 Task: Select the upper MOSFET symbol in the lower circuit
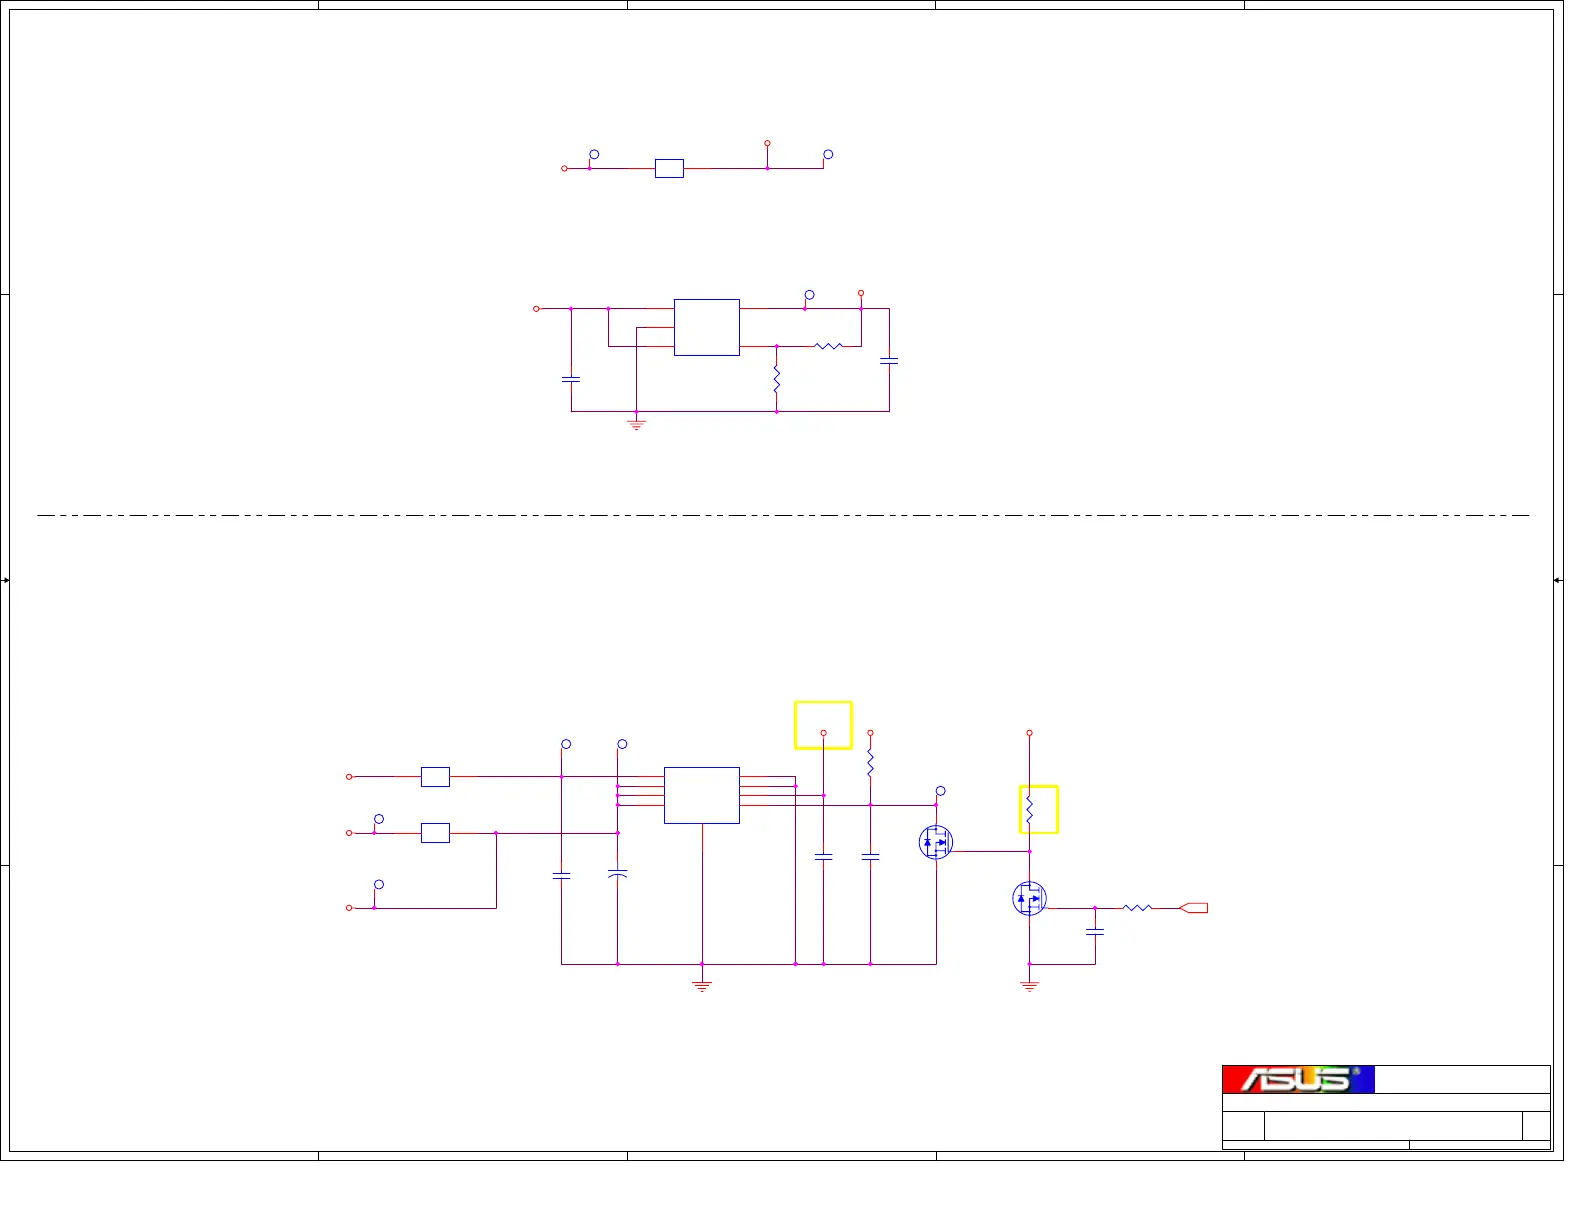point(936,842)
